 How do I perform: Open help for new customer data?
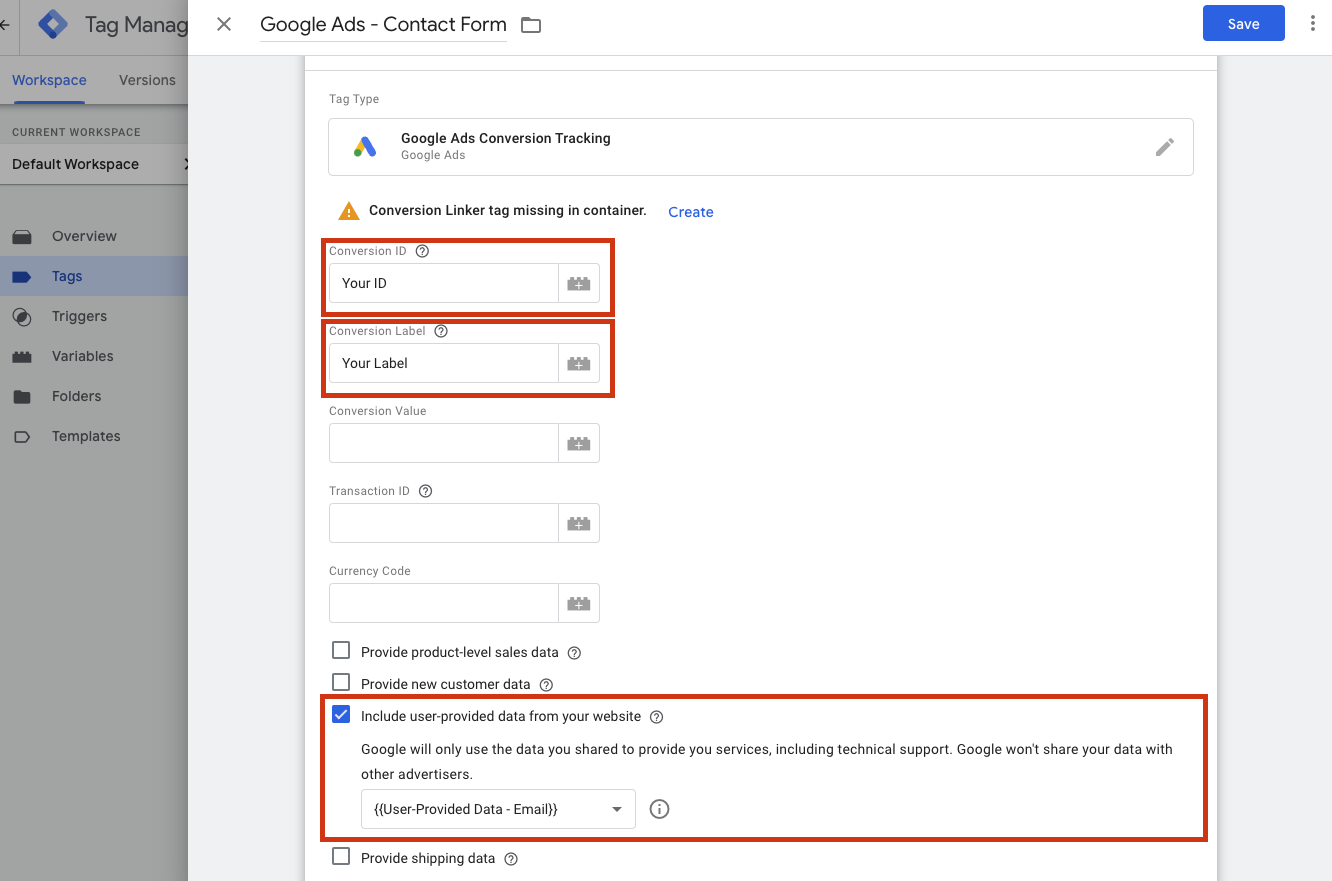click(546, 685)
